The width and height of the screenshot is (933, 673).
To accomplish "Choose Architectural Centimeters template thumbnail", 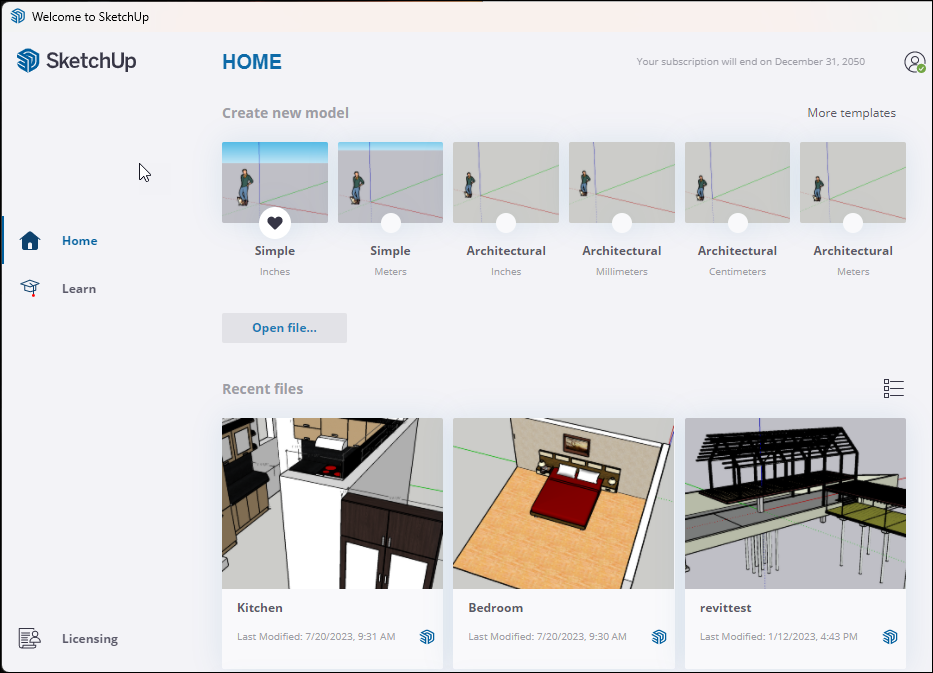I will [737, 182].
